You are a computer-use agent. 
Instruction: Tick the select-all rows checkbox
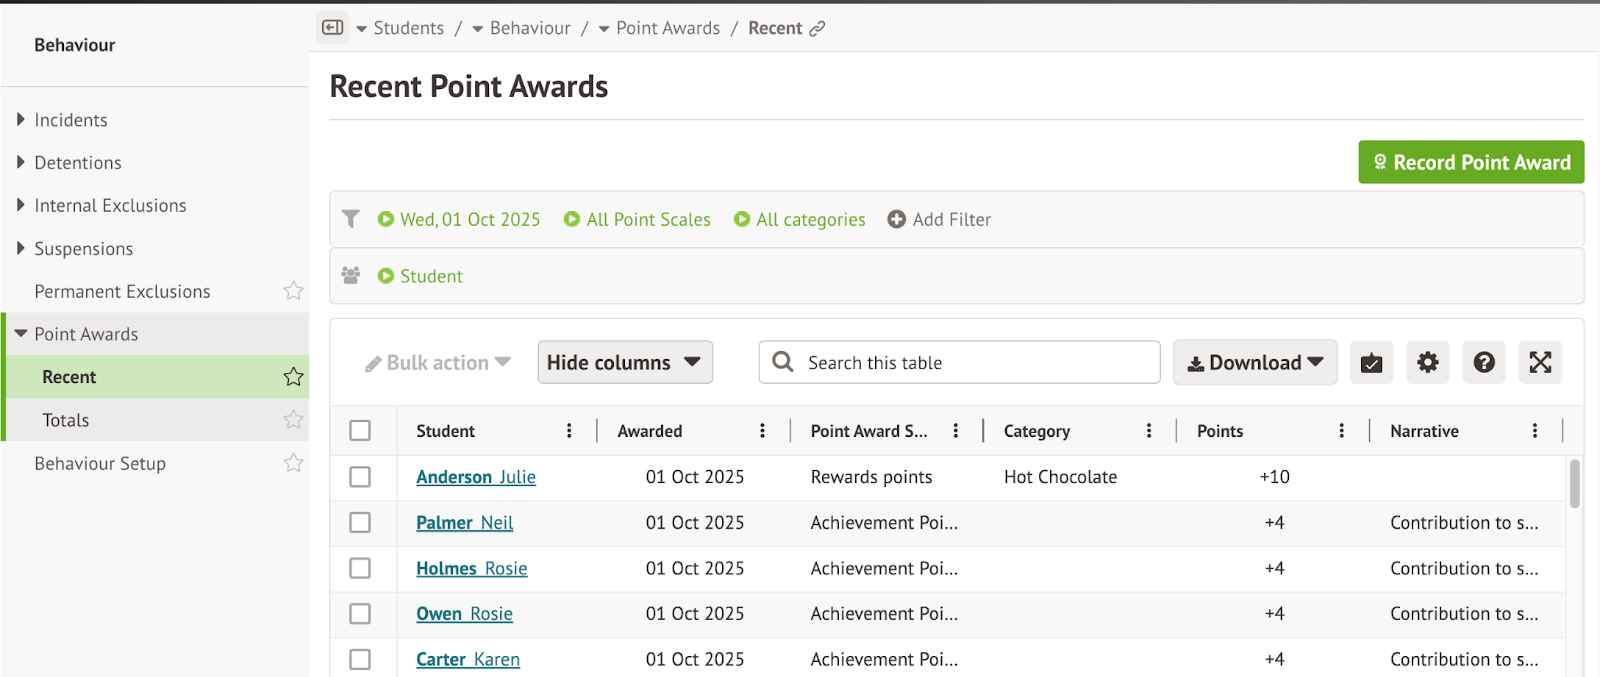tap(360, 431)
